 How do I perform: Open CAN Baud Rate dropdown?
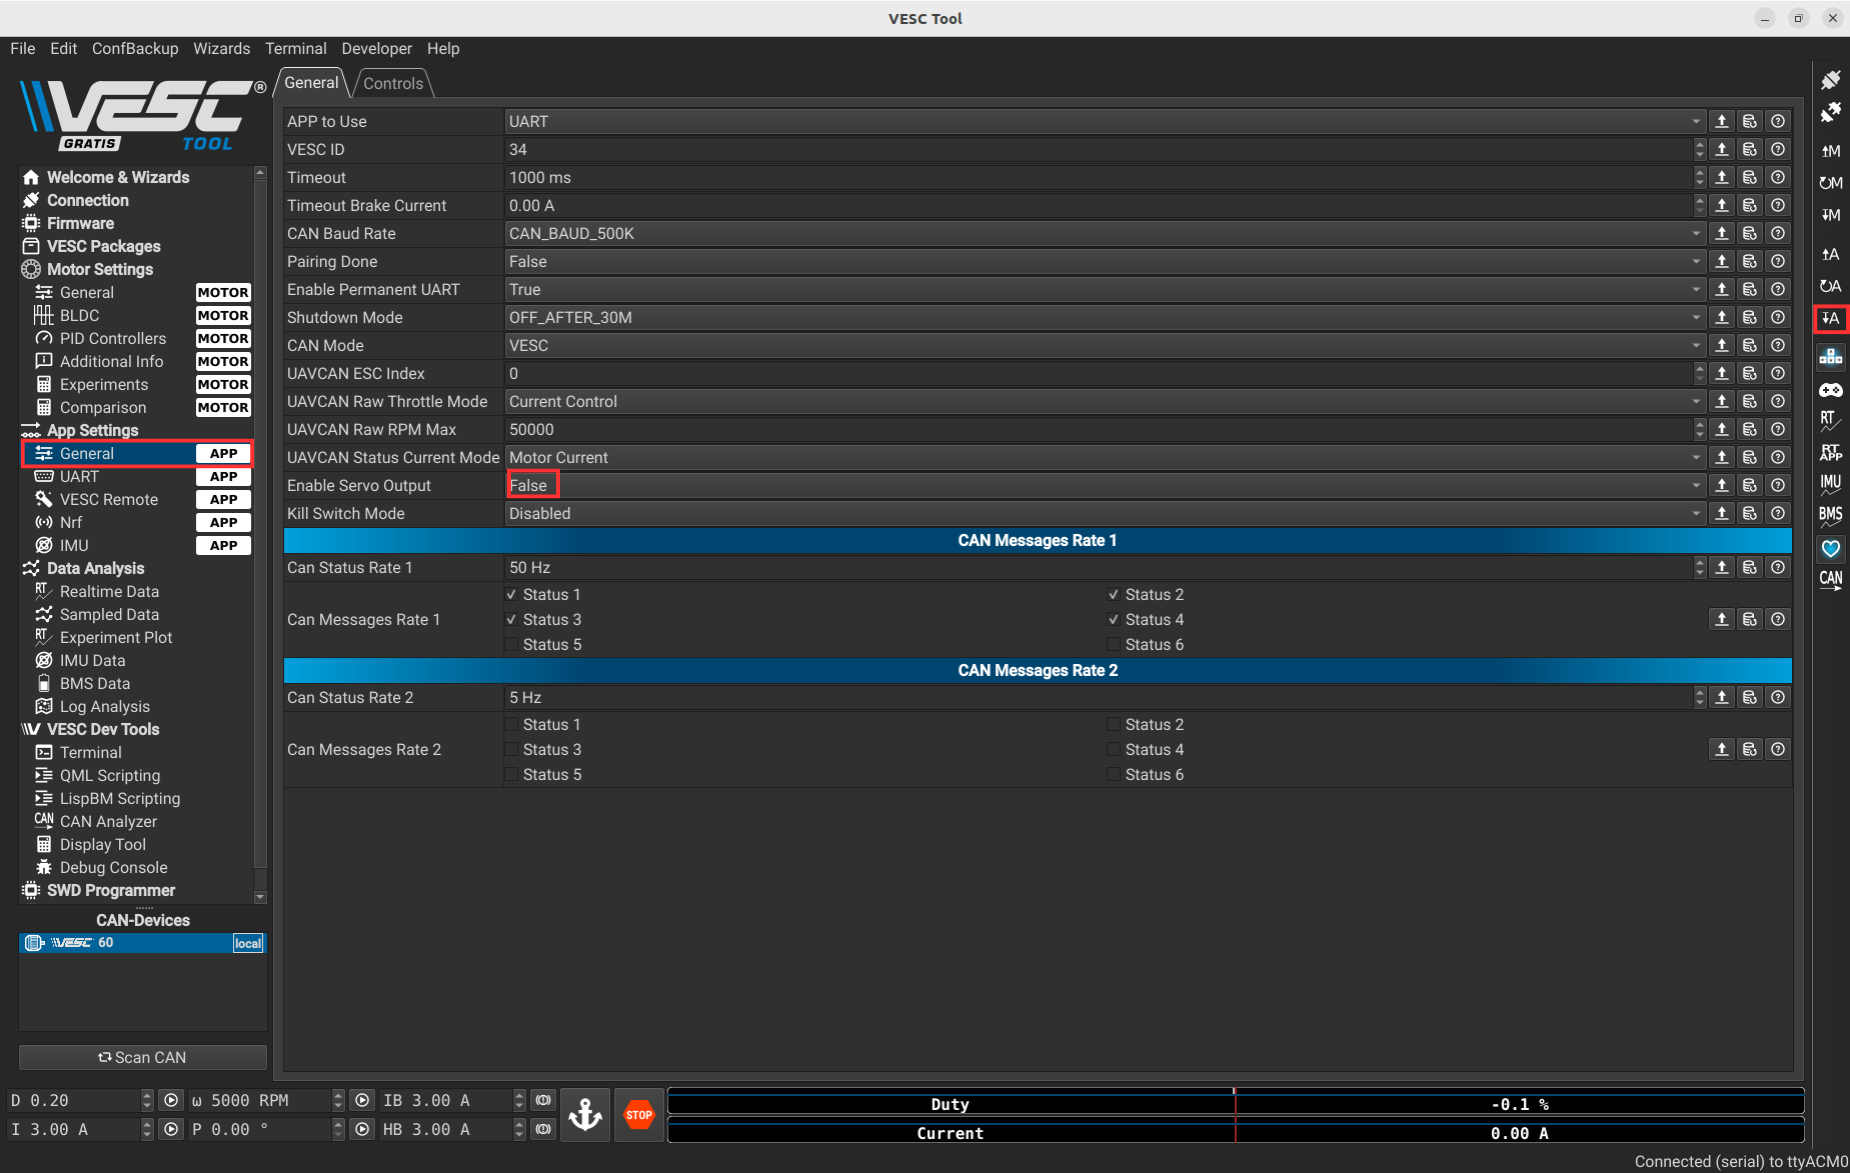[x=1104, y=233]
